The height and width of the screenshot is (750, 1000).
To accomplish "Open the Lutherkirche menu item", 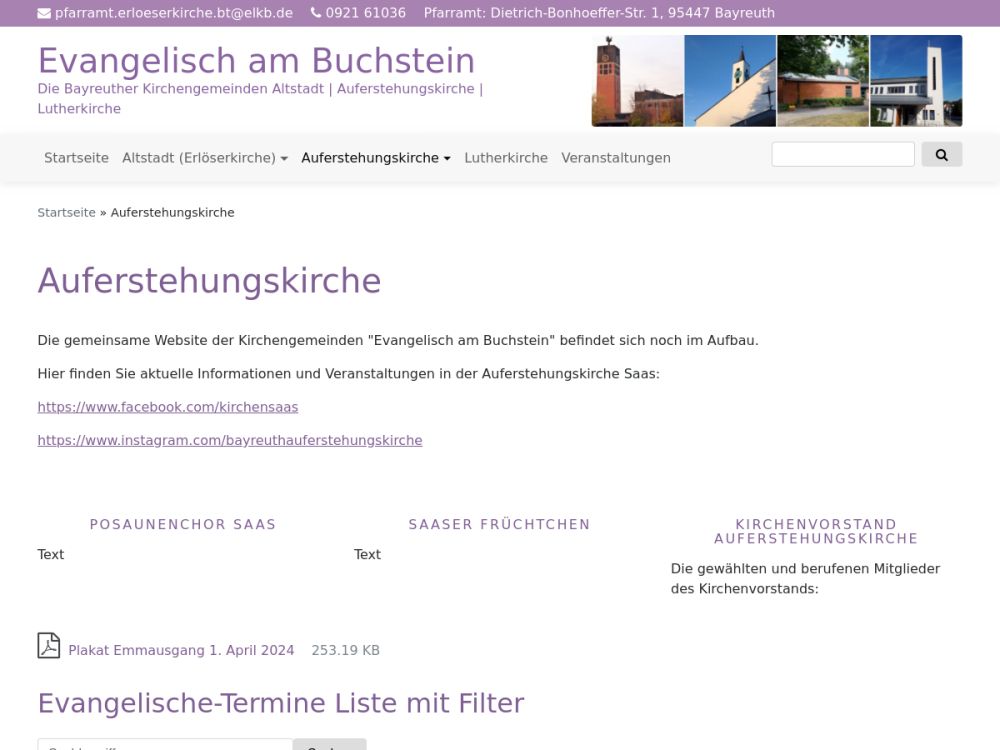I will [x=506, y=158].
